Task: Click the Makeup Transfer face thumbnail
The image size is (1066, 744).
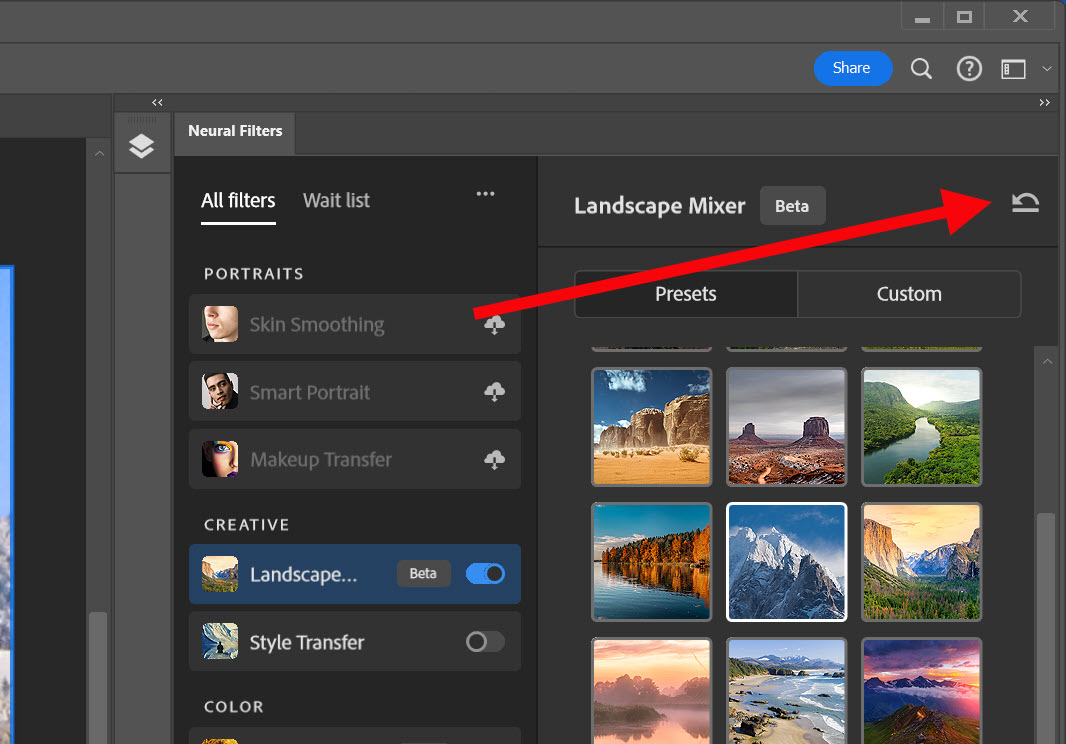Action: click(x=220, y=459)
